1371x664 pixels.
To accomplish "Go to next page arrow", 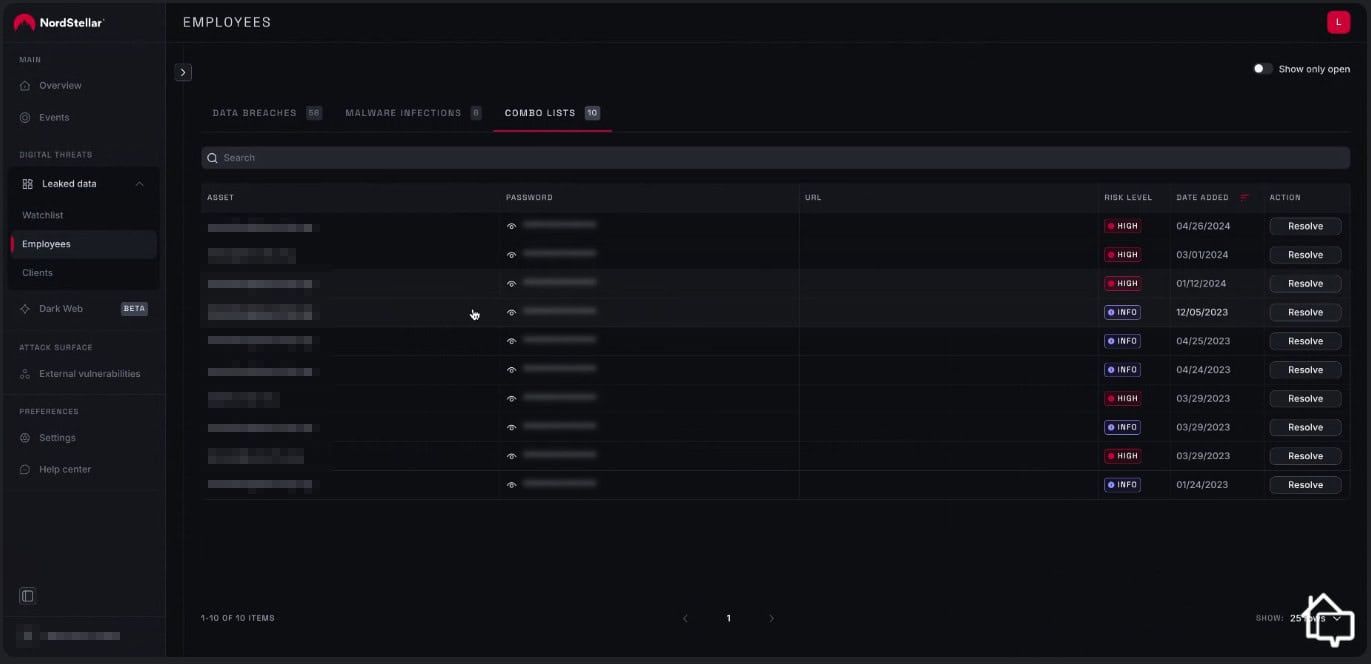I will click(x=771, y=619).
